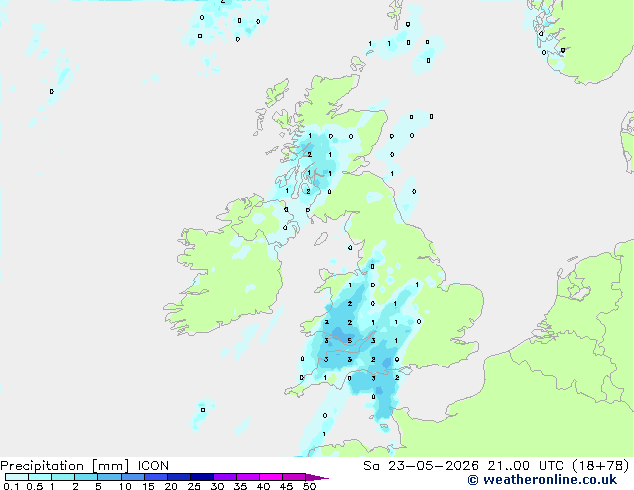Viewport: 634px width, 490px height.
Task: Click the 35 to 40 mm legend swatch
Action: pos(248,477)
